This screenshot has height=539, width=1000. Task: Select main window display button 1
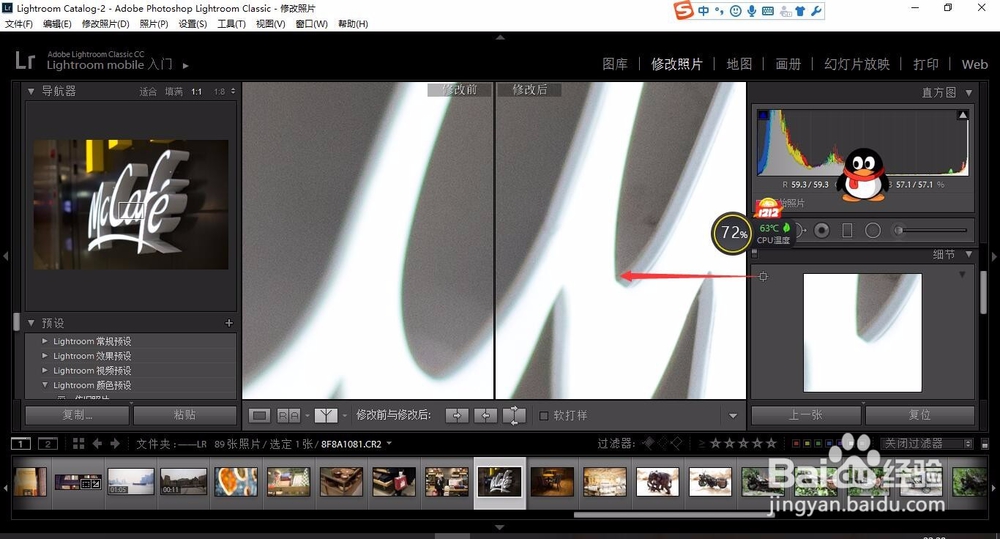(x=21, y=443)
